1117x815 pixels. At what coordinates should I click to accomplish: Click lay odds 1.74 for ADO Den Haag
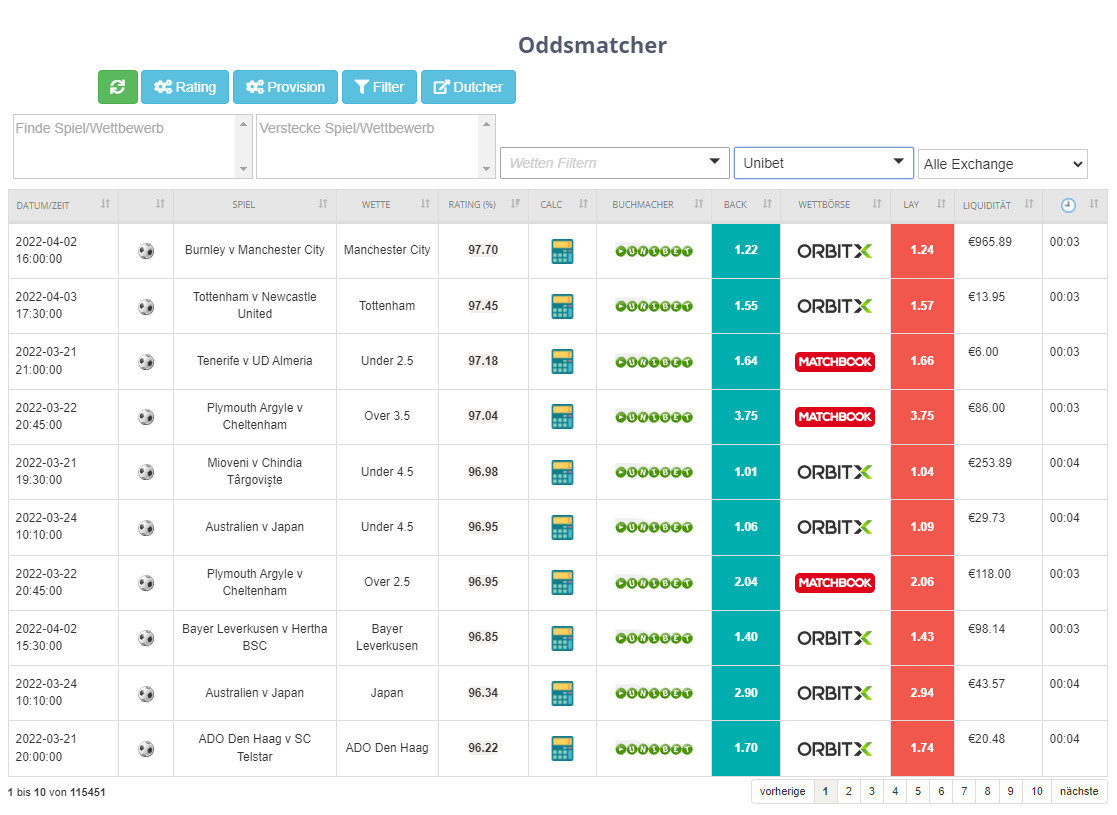coord(922,749)
